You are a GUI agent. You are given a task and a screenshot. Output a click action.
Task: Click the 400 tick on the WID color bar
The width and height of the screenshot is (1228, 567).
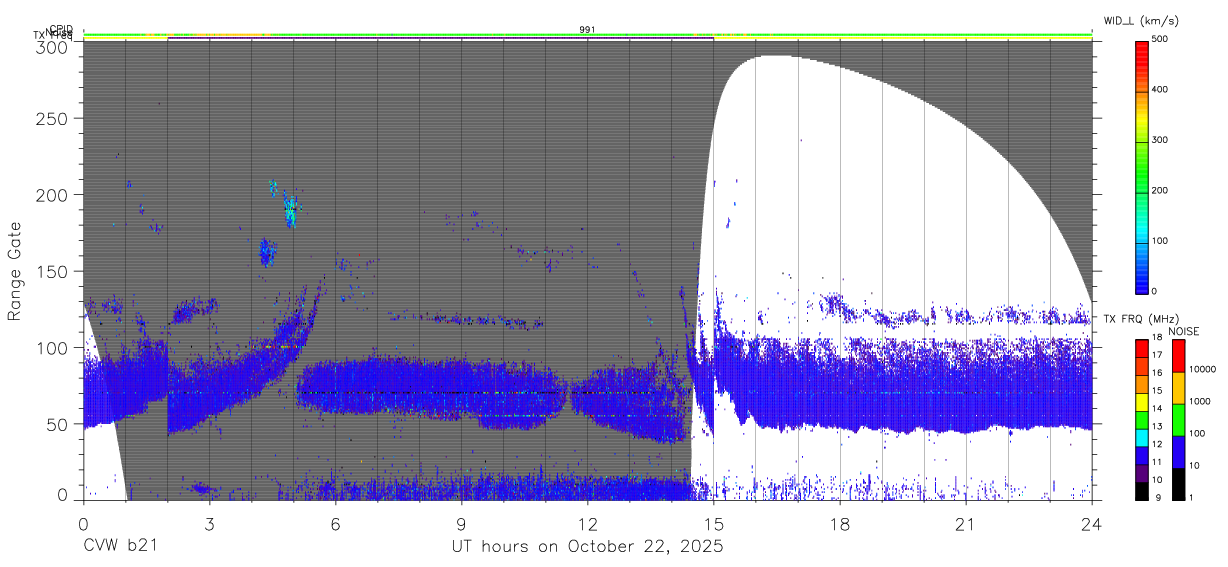1162,90
